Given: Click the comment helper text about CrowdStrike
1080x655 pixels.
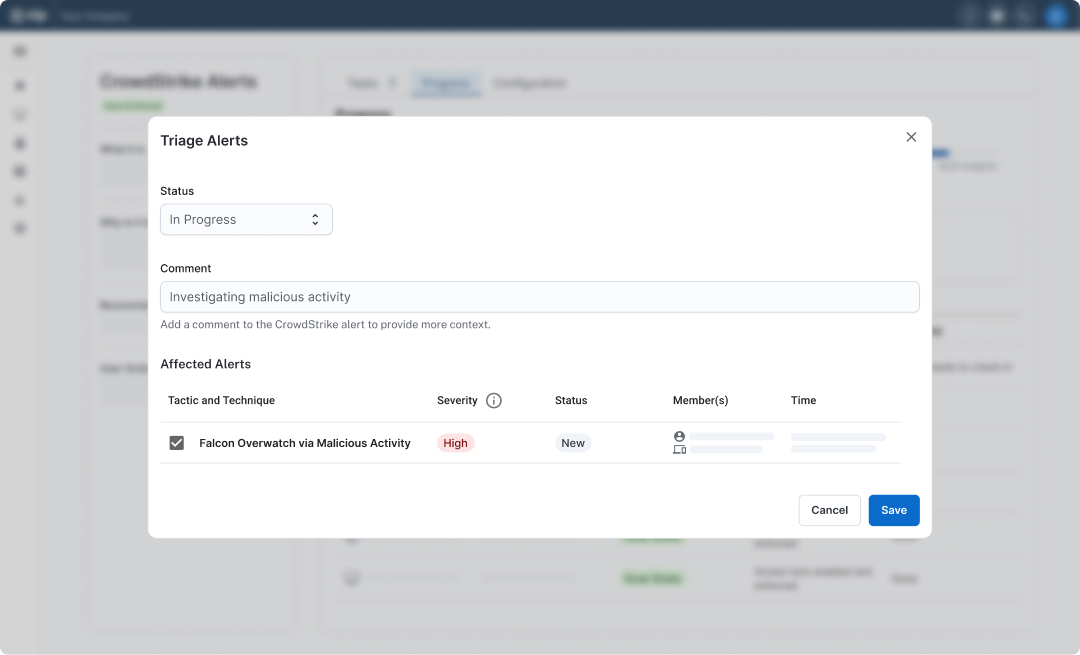Looking at the screenshot, I should pyautogui.click(x=325, y=324).
